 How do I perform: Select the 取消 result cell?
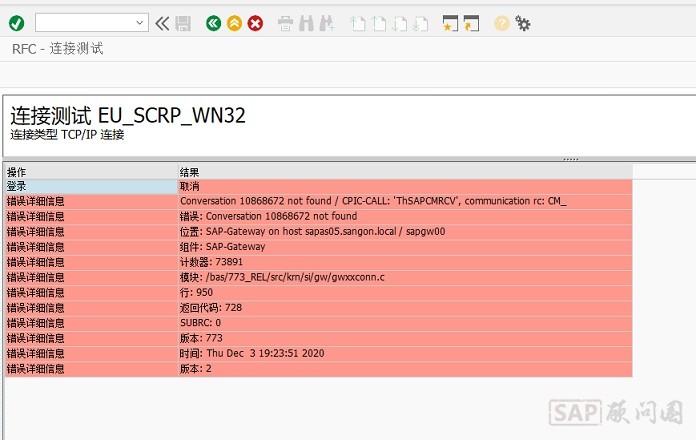tap(405, 186)
